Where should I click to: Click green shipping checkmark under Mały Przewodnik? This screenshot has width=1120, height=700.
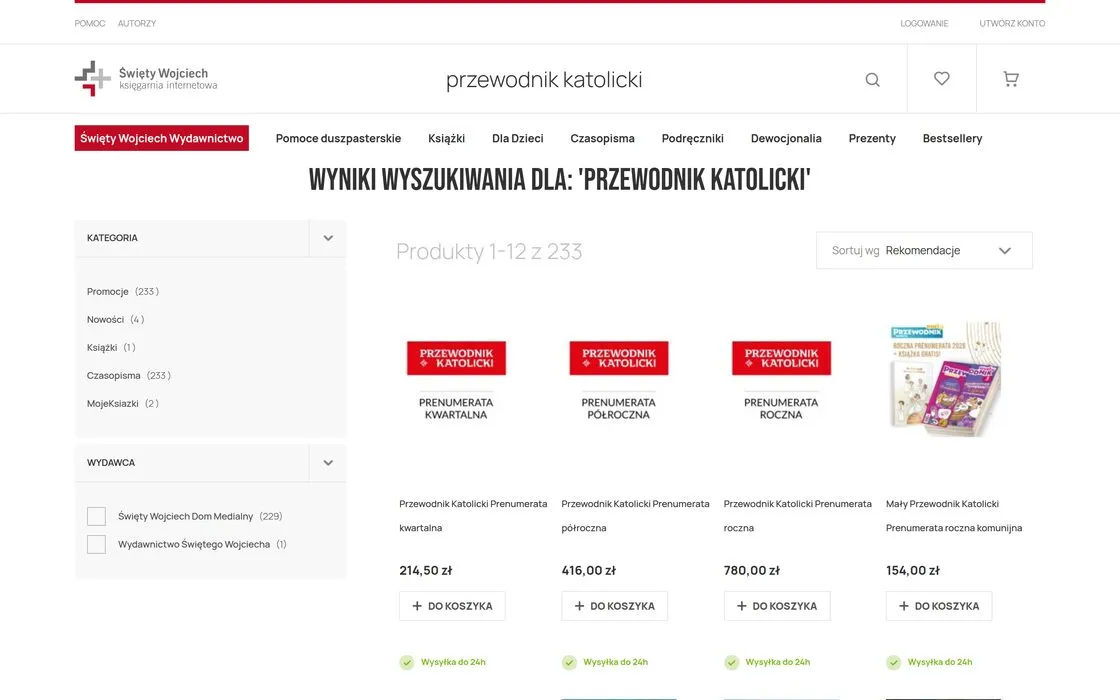point(894,662)
